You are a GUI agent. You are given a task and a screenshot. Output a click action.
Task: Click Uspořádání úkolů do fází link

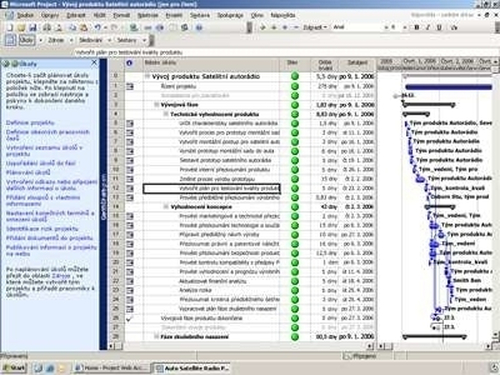click(41, 163)
